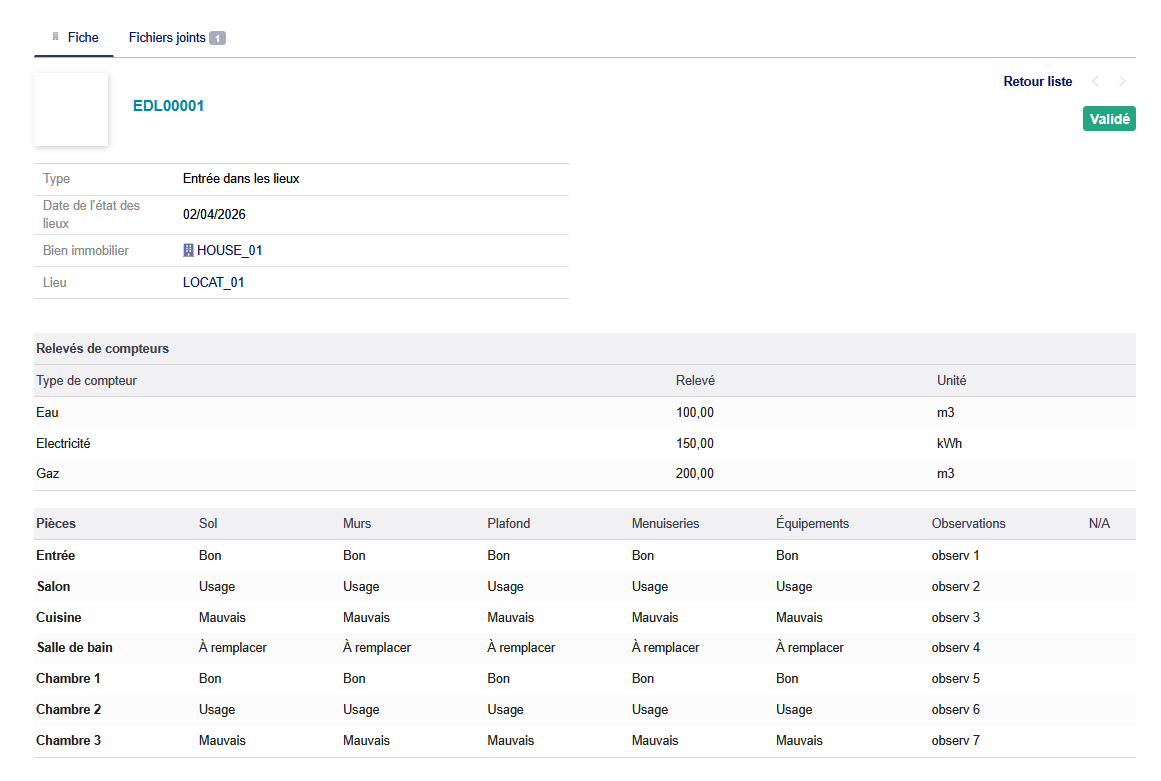This screenshot has height=781, width=1161.
Task: Open the HOUSE_01 property link
Action: point(229,251)
